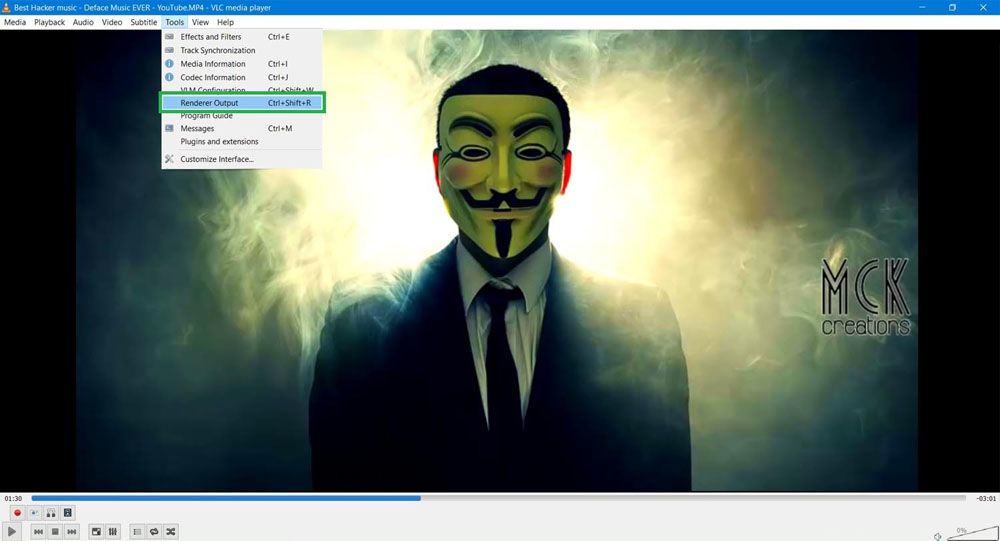
Task: Click elapsed time 01:30 label
Action: (x=13, y=498)
